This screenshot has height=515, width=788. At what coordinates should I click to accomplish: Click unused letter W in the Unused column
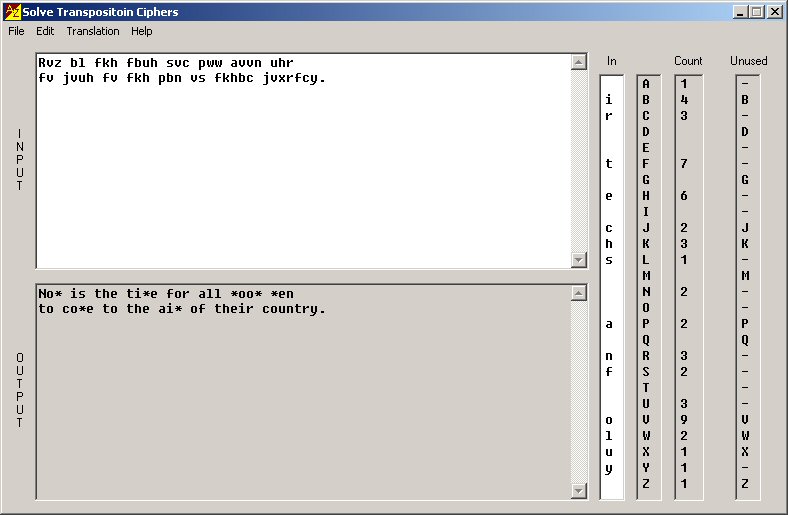tap(745, 436)
